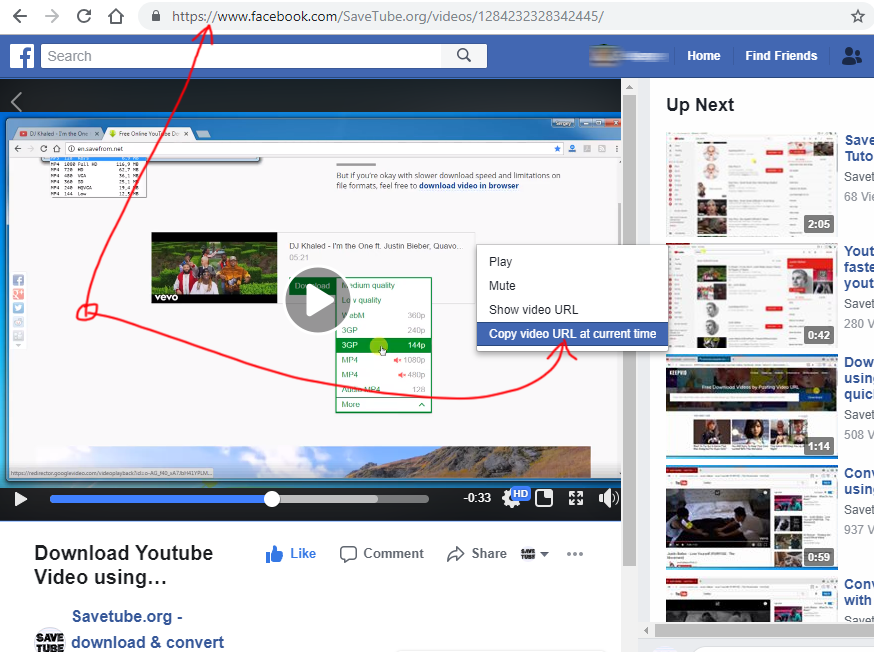The height and width of the screenshot is (652, 874).
Task: Click the Share button
Action: pos(477,553)
